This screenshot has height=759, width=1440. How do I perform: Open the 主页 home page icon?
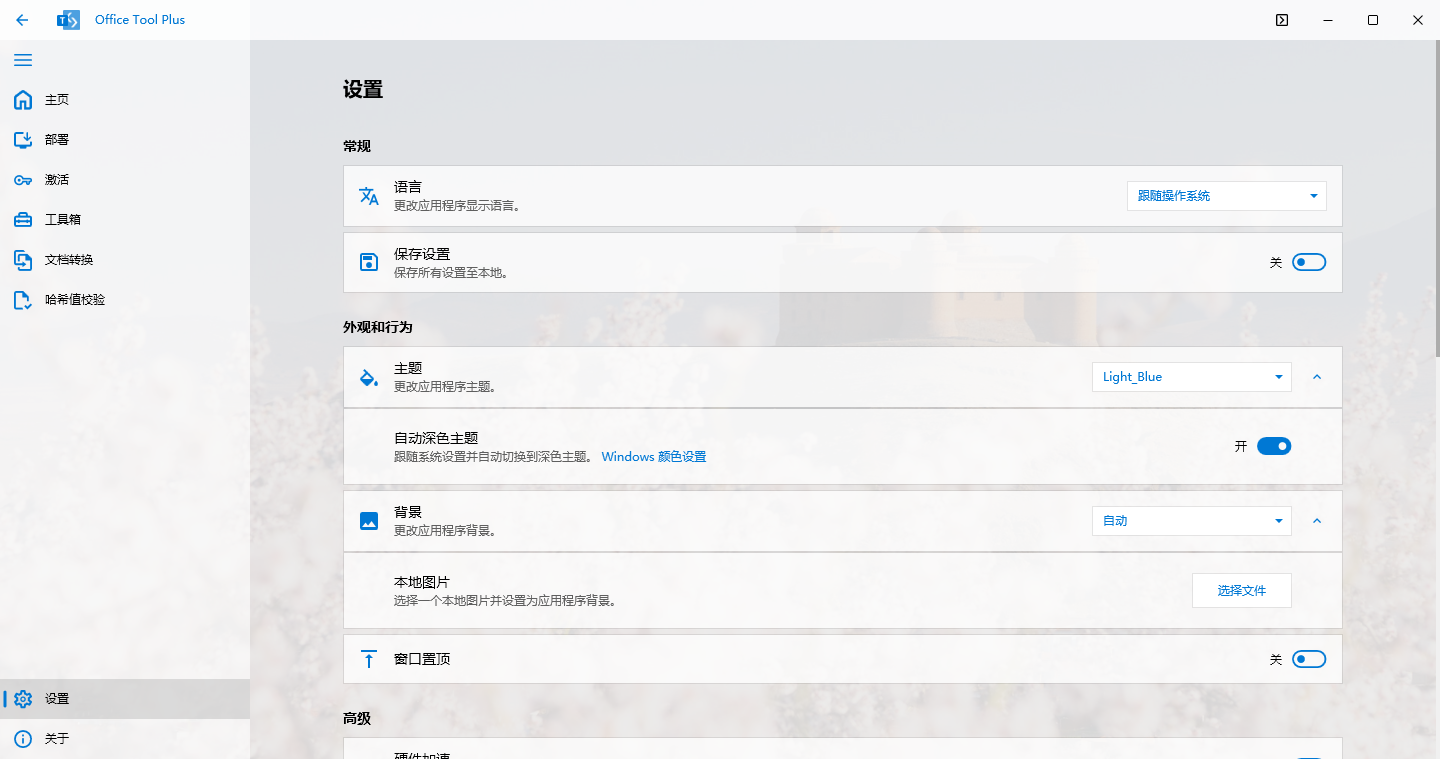23,100
